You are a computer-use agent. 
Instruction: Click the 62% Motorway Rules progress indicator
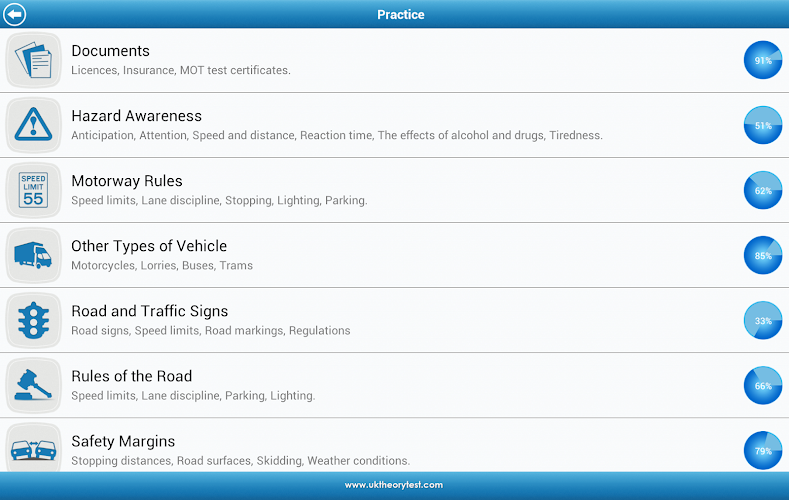click(x=763, y=190)
